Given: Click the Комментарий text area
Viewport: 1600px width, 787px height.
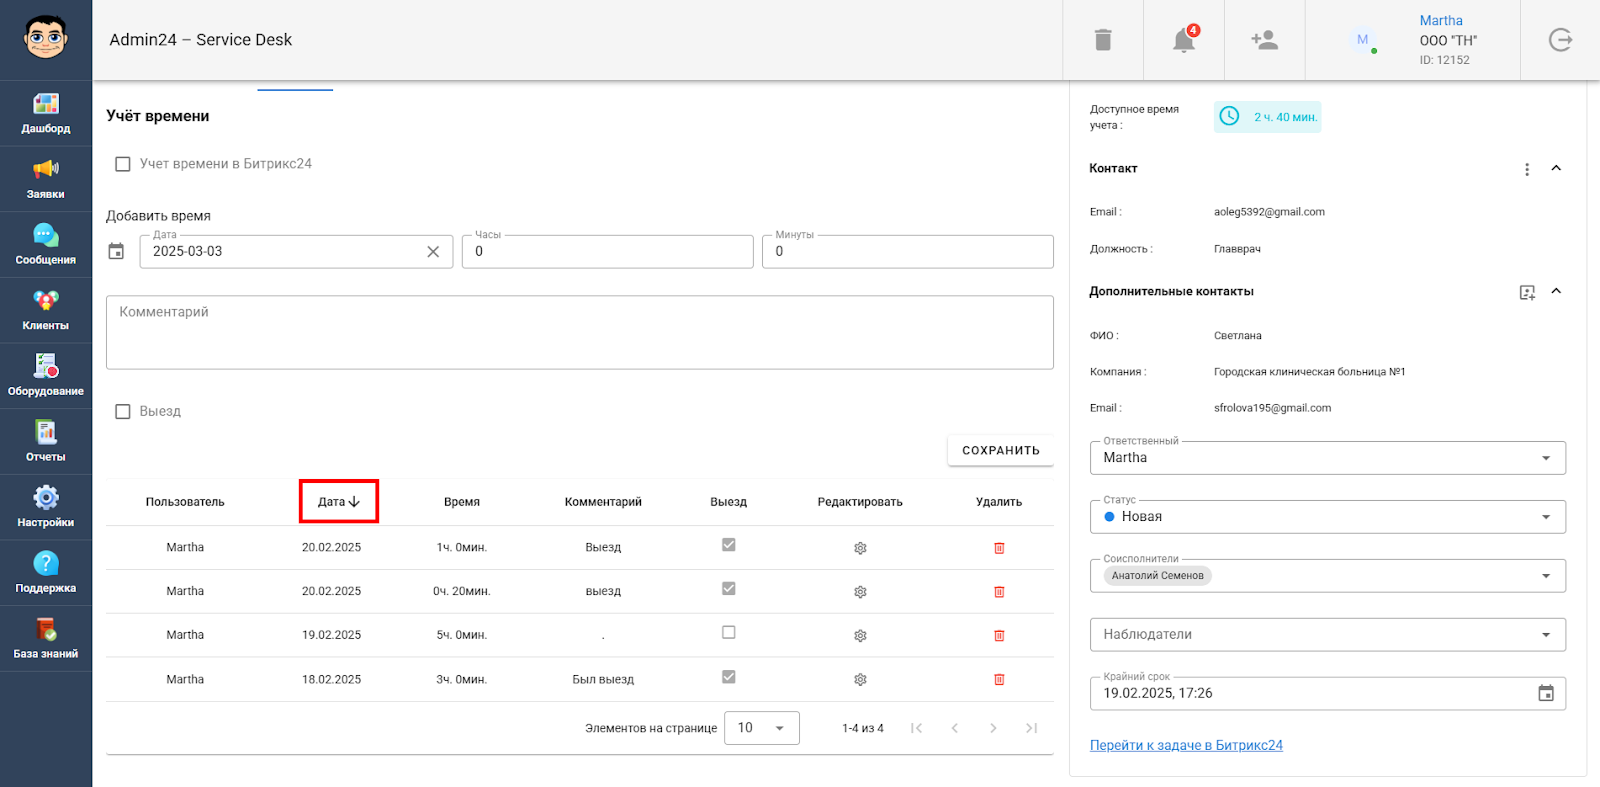Looking at the screenshot, I should [579, 332].
